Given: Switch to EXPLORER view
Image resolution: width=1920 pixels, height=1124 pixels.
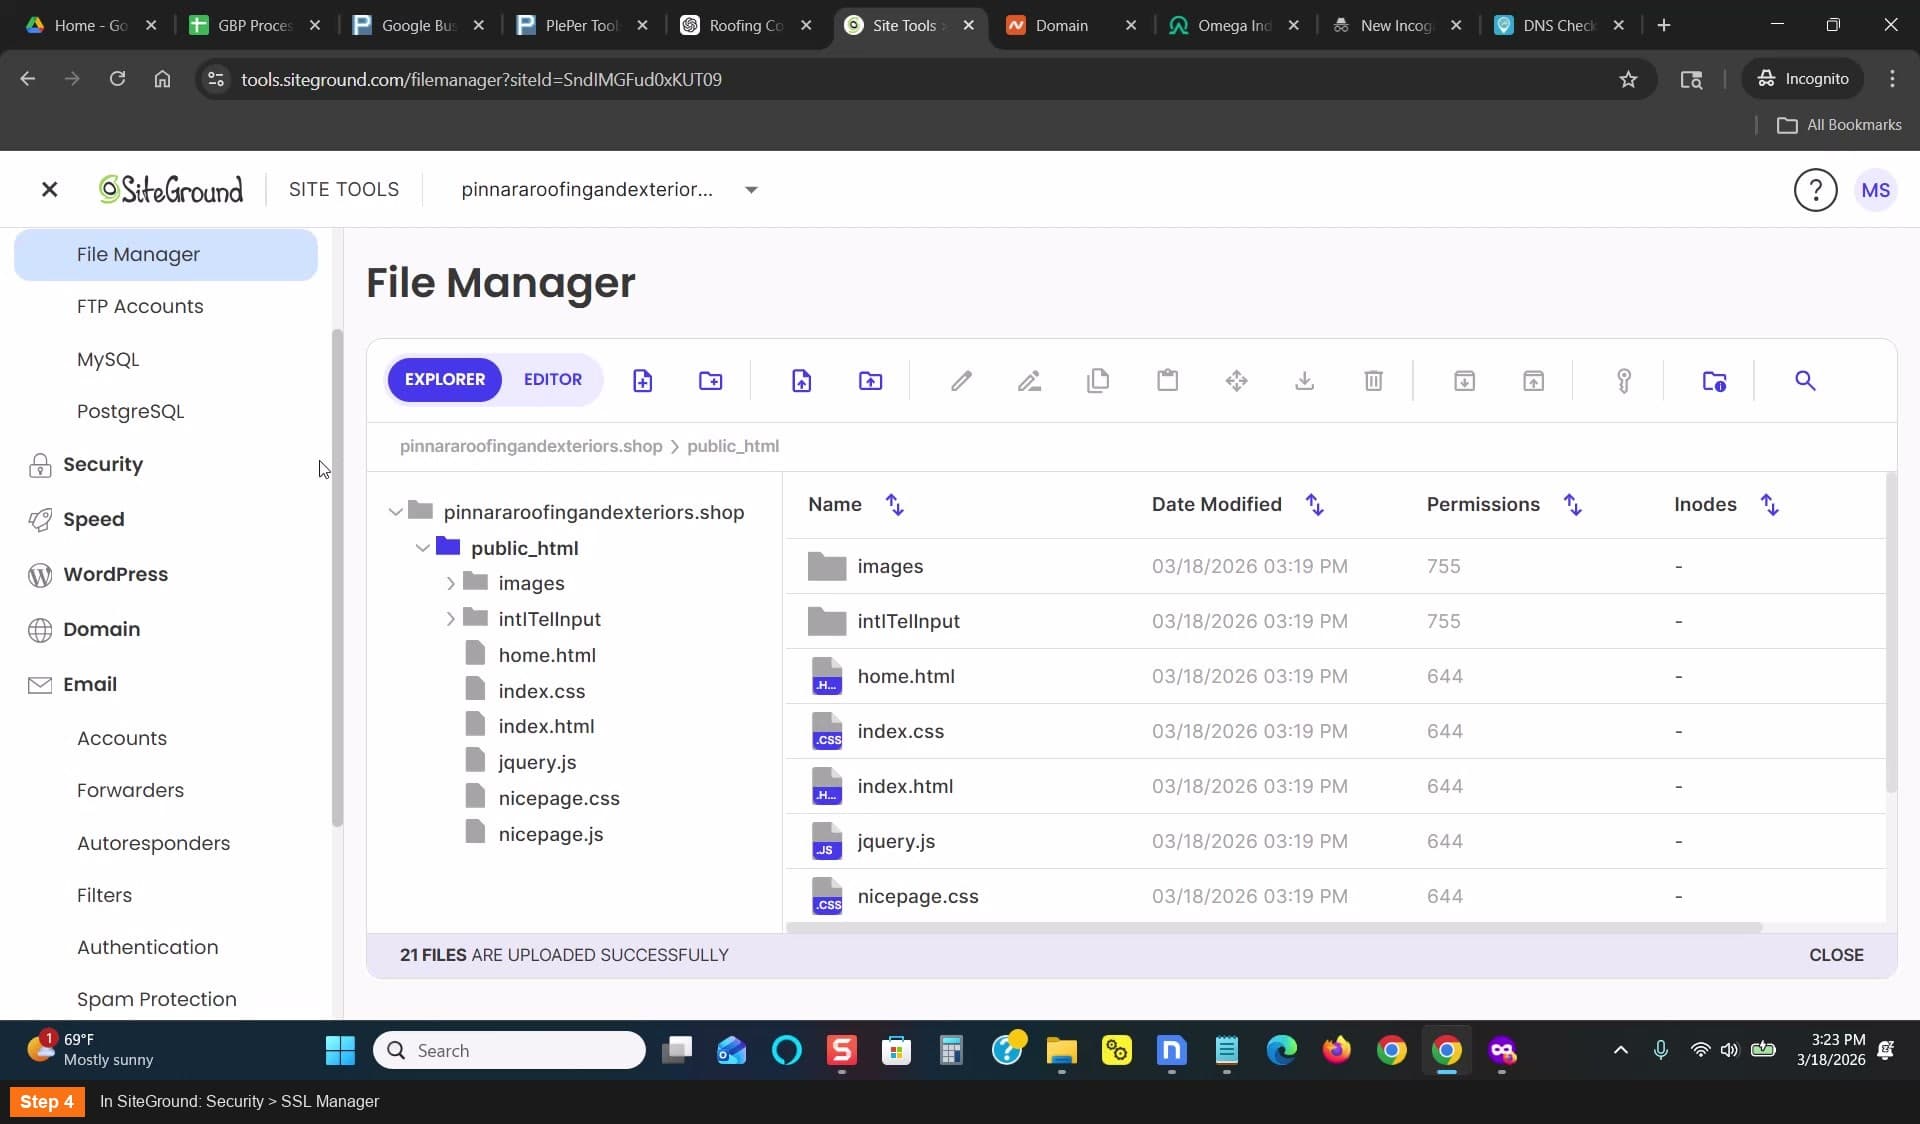Looking at the screenshot, I should click(x=444, y=380).
